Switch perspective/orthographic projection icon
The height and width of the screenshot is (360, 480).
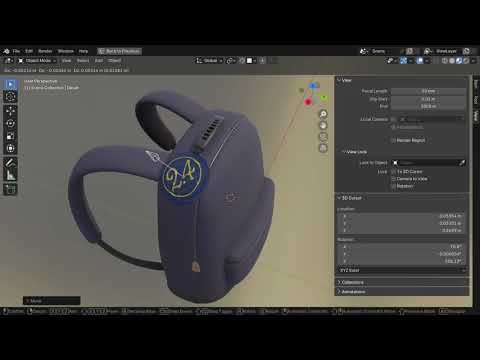(x=323, y=148)
